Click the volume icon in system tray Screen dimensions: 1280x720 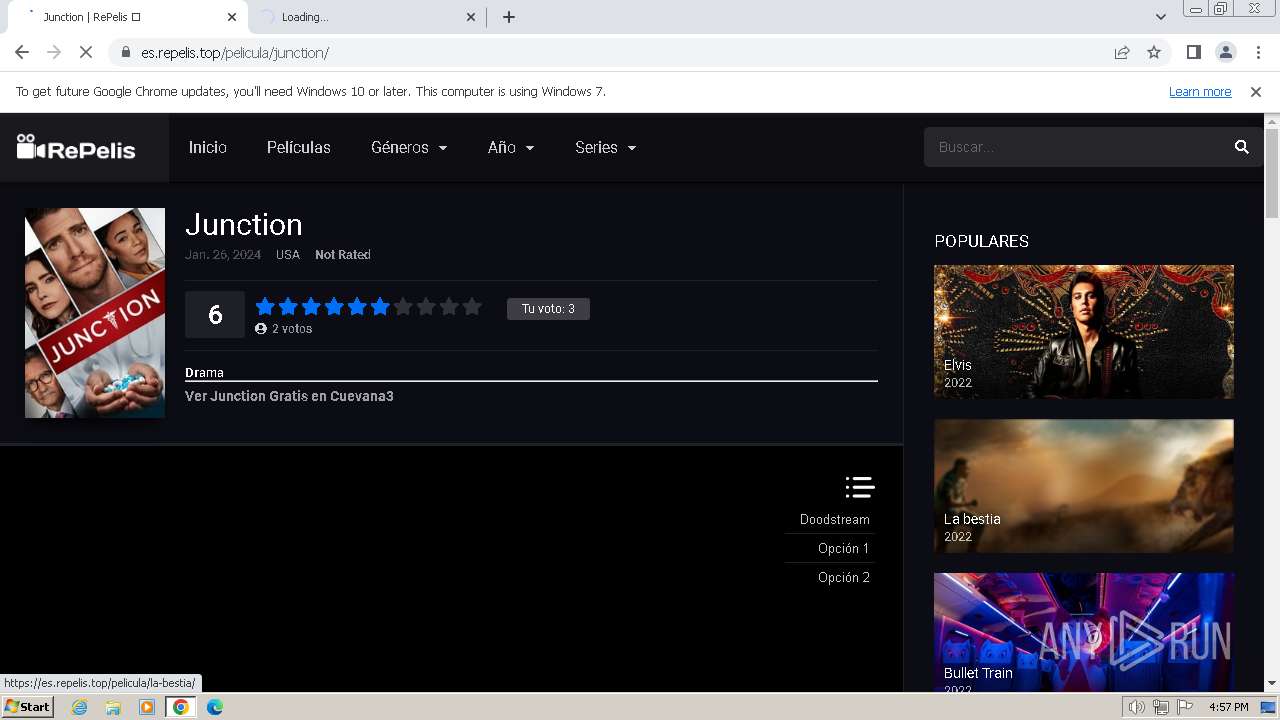click(1136, 707)
